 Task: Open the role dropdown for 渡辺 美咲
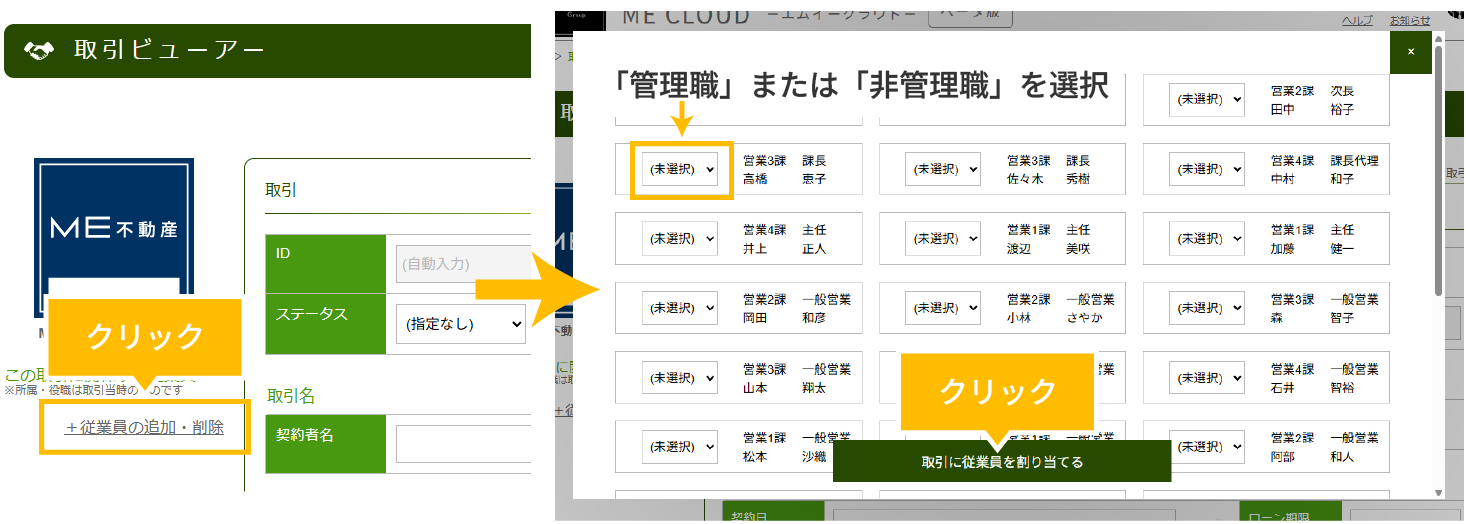click(943, 239)
